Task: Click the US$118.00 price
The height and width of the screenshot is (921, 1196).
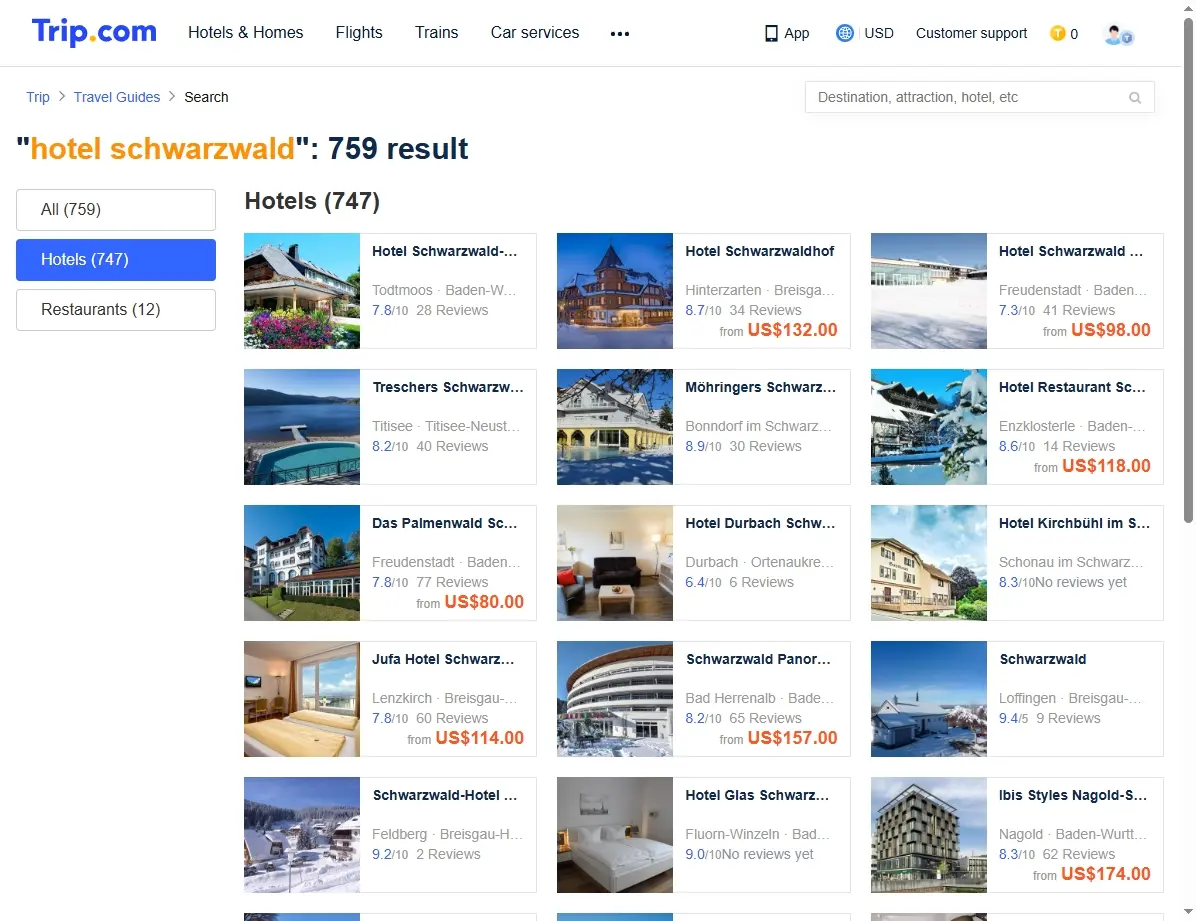Action: click(1106, 465)
